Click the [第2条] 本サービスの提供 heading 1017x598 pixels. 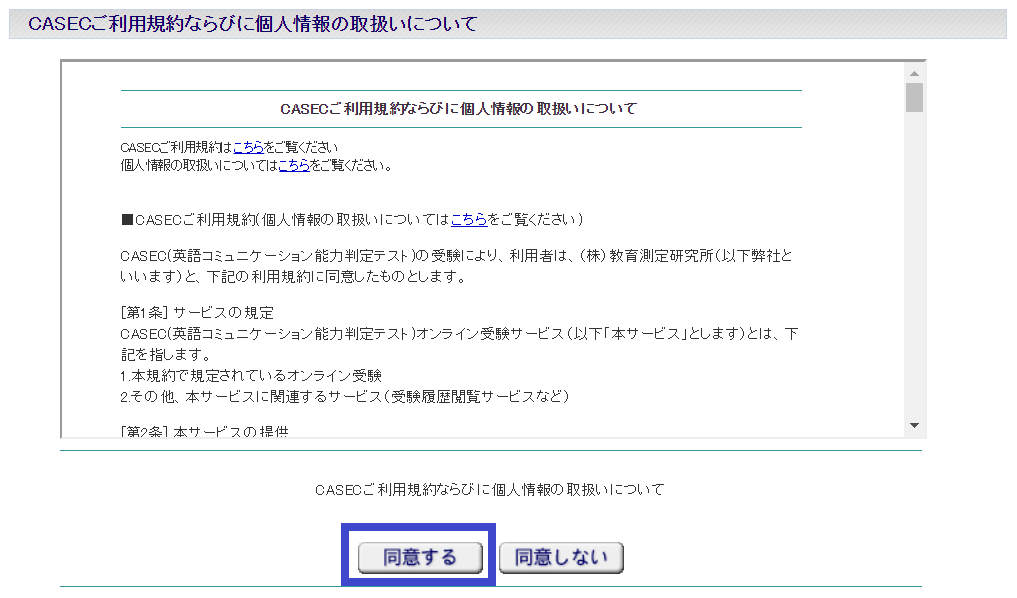click(196, 432)
